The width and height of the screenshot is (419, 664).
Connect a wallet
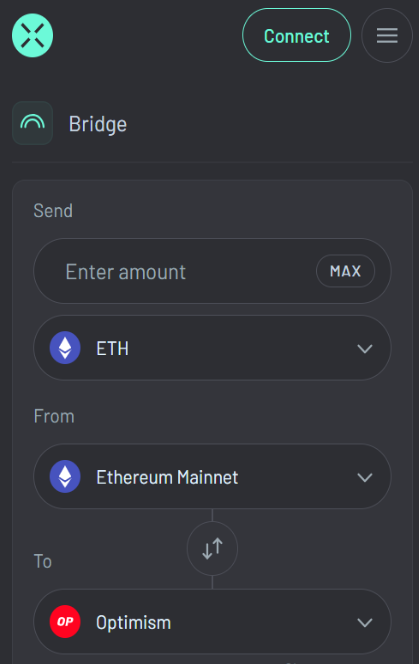coord(297,36)
